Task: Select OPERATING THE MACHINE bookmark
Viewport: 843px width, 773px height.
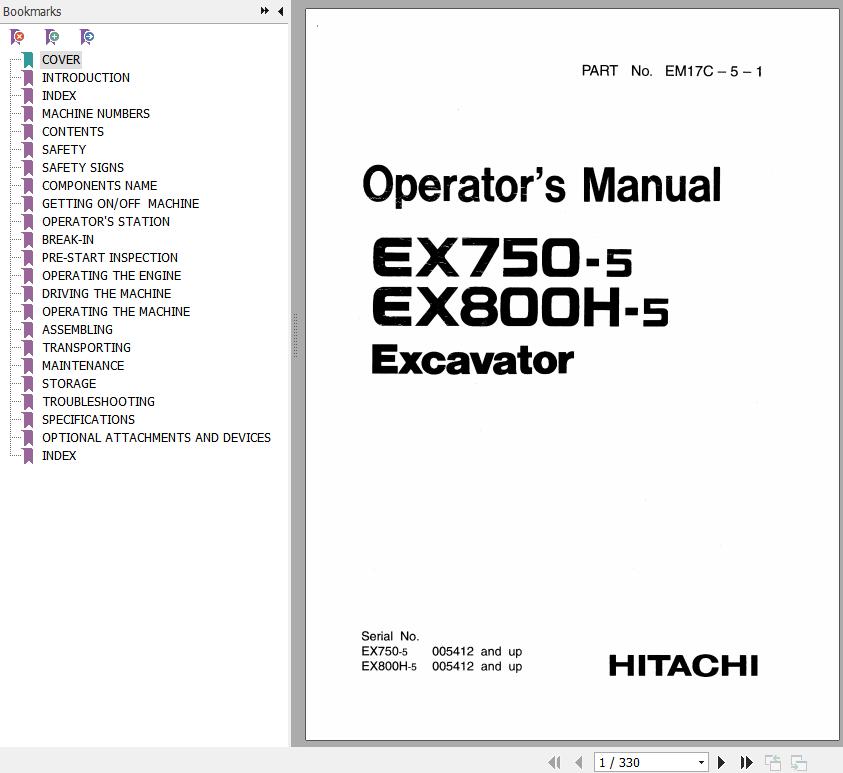Action: (x=116, y=312)
